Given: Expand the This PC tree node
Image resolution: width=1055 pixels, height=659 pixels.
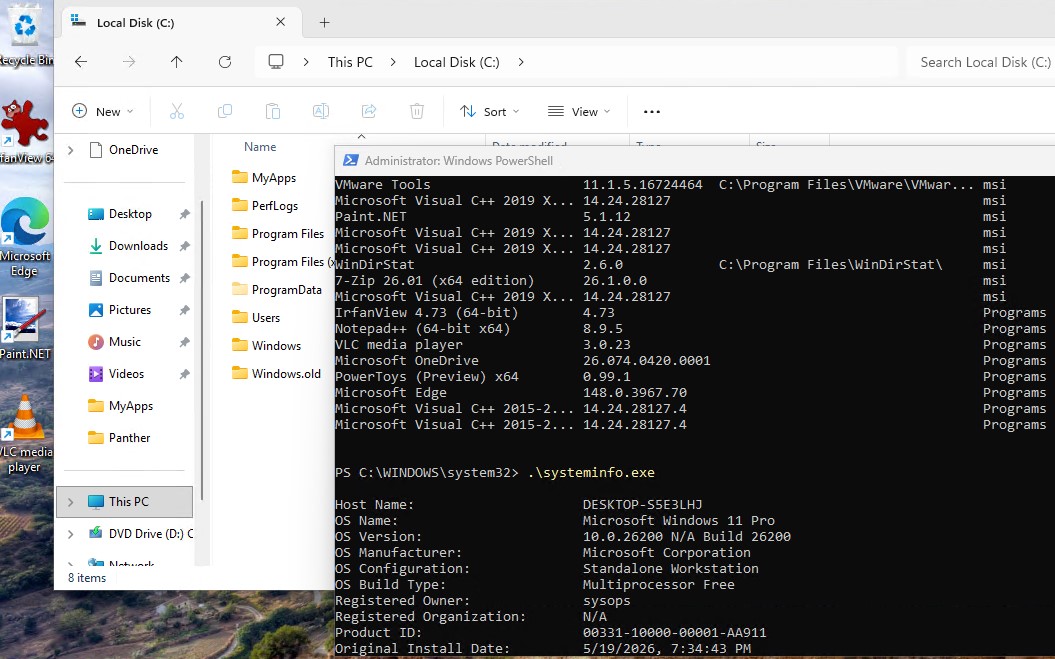Looking at the screenshot, I should pyautogui.click(x=71, y=502).
